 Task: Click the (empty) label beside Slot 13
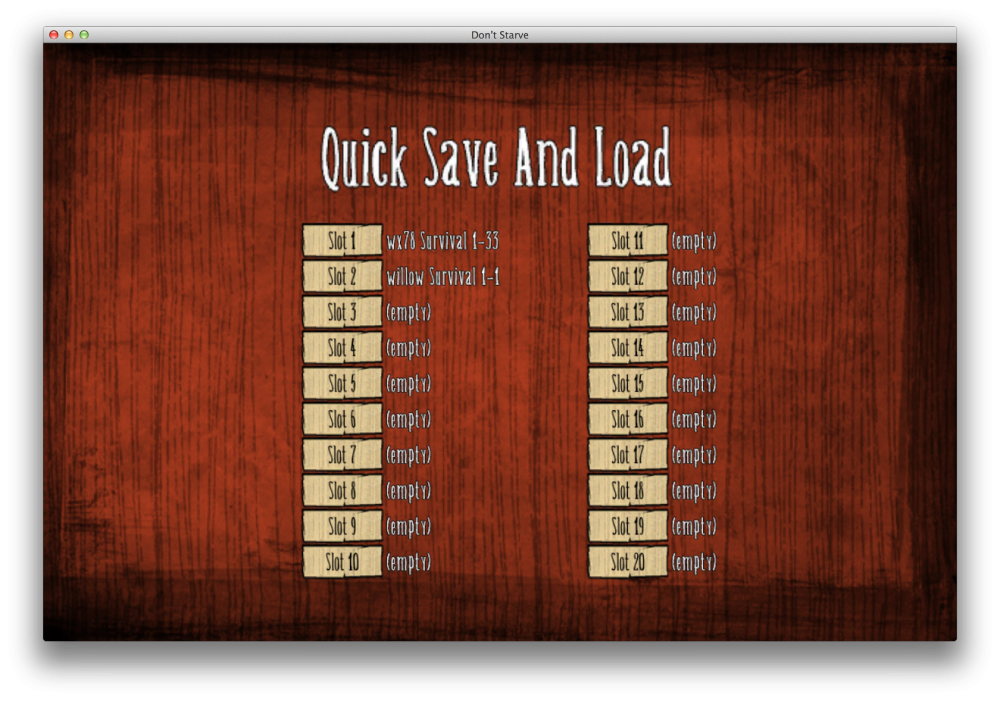694,313
